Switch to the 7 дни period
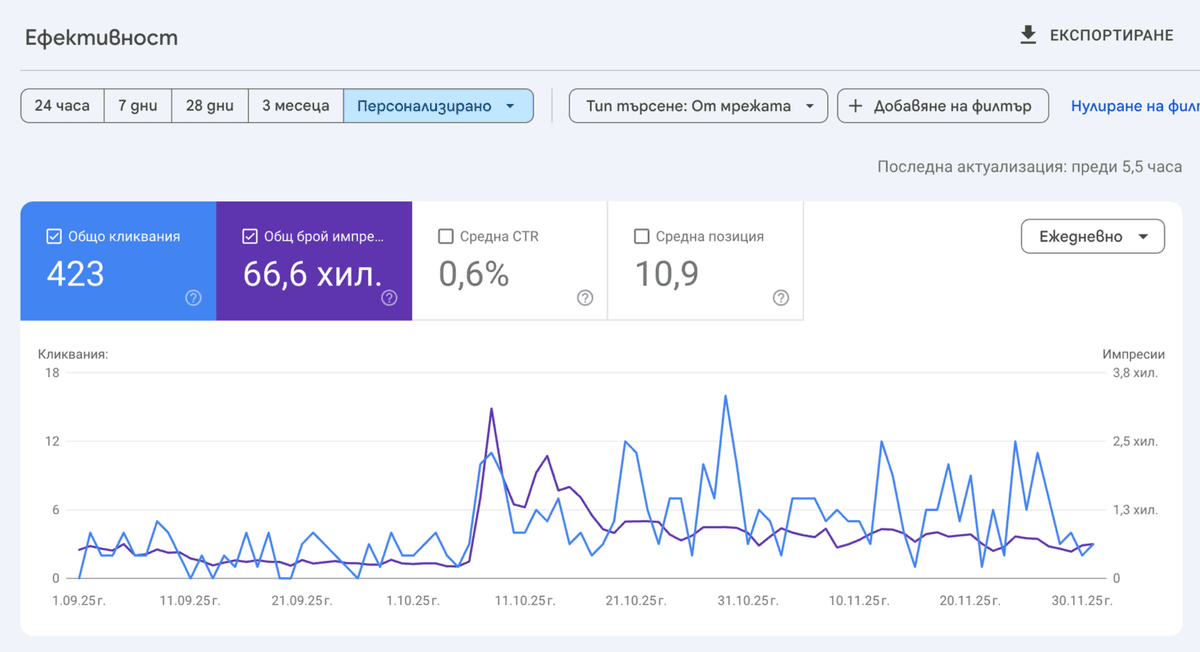Screen dimensions: 1200x652 (137, 105)
